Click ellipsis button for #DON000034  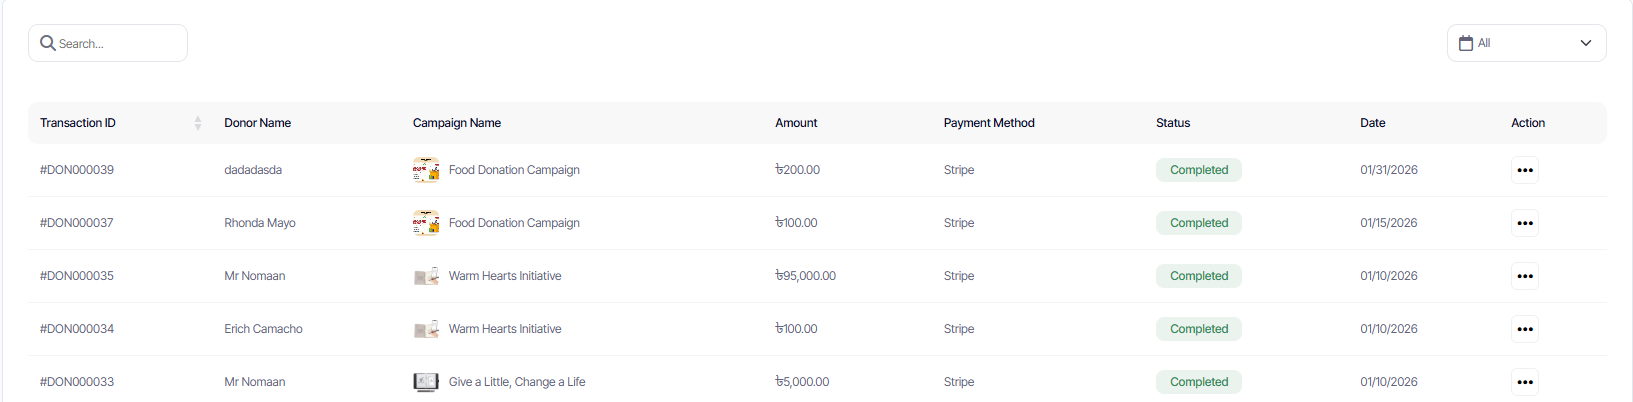(1524, 329)
